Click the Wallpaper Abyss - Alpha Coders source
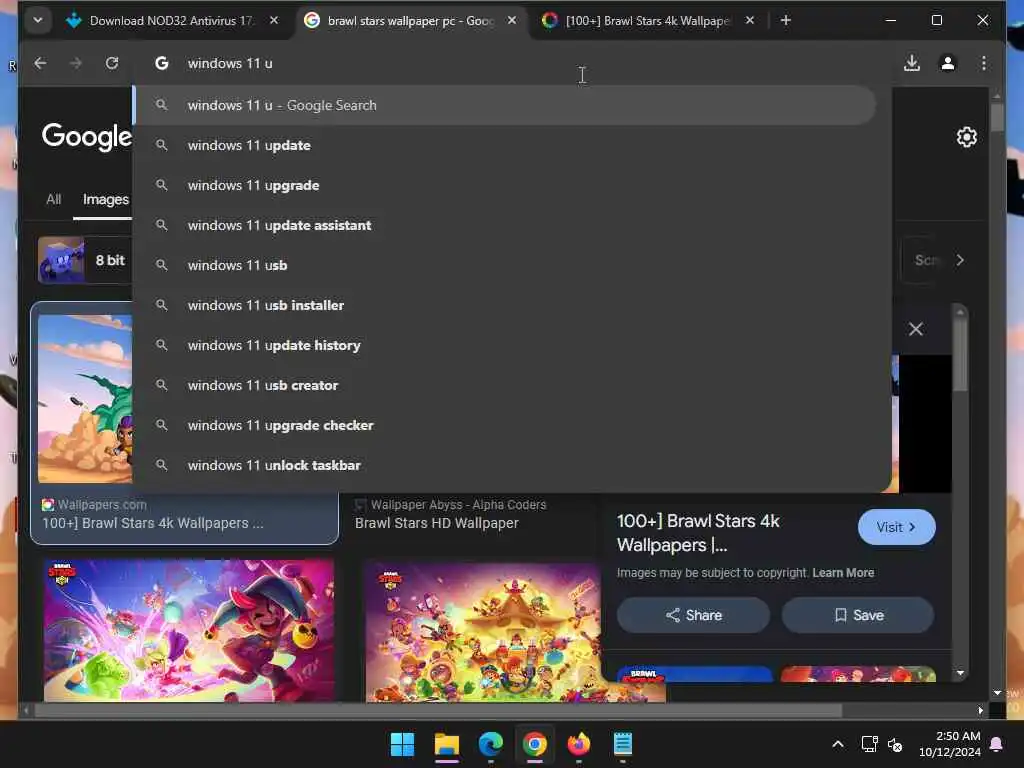This screenshot has width=1024, height=768. tap(458, 505)
